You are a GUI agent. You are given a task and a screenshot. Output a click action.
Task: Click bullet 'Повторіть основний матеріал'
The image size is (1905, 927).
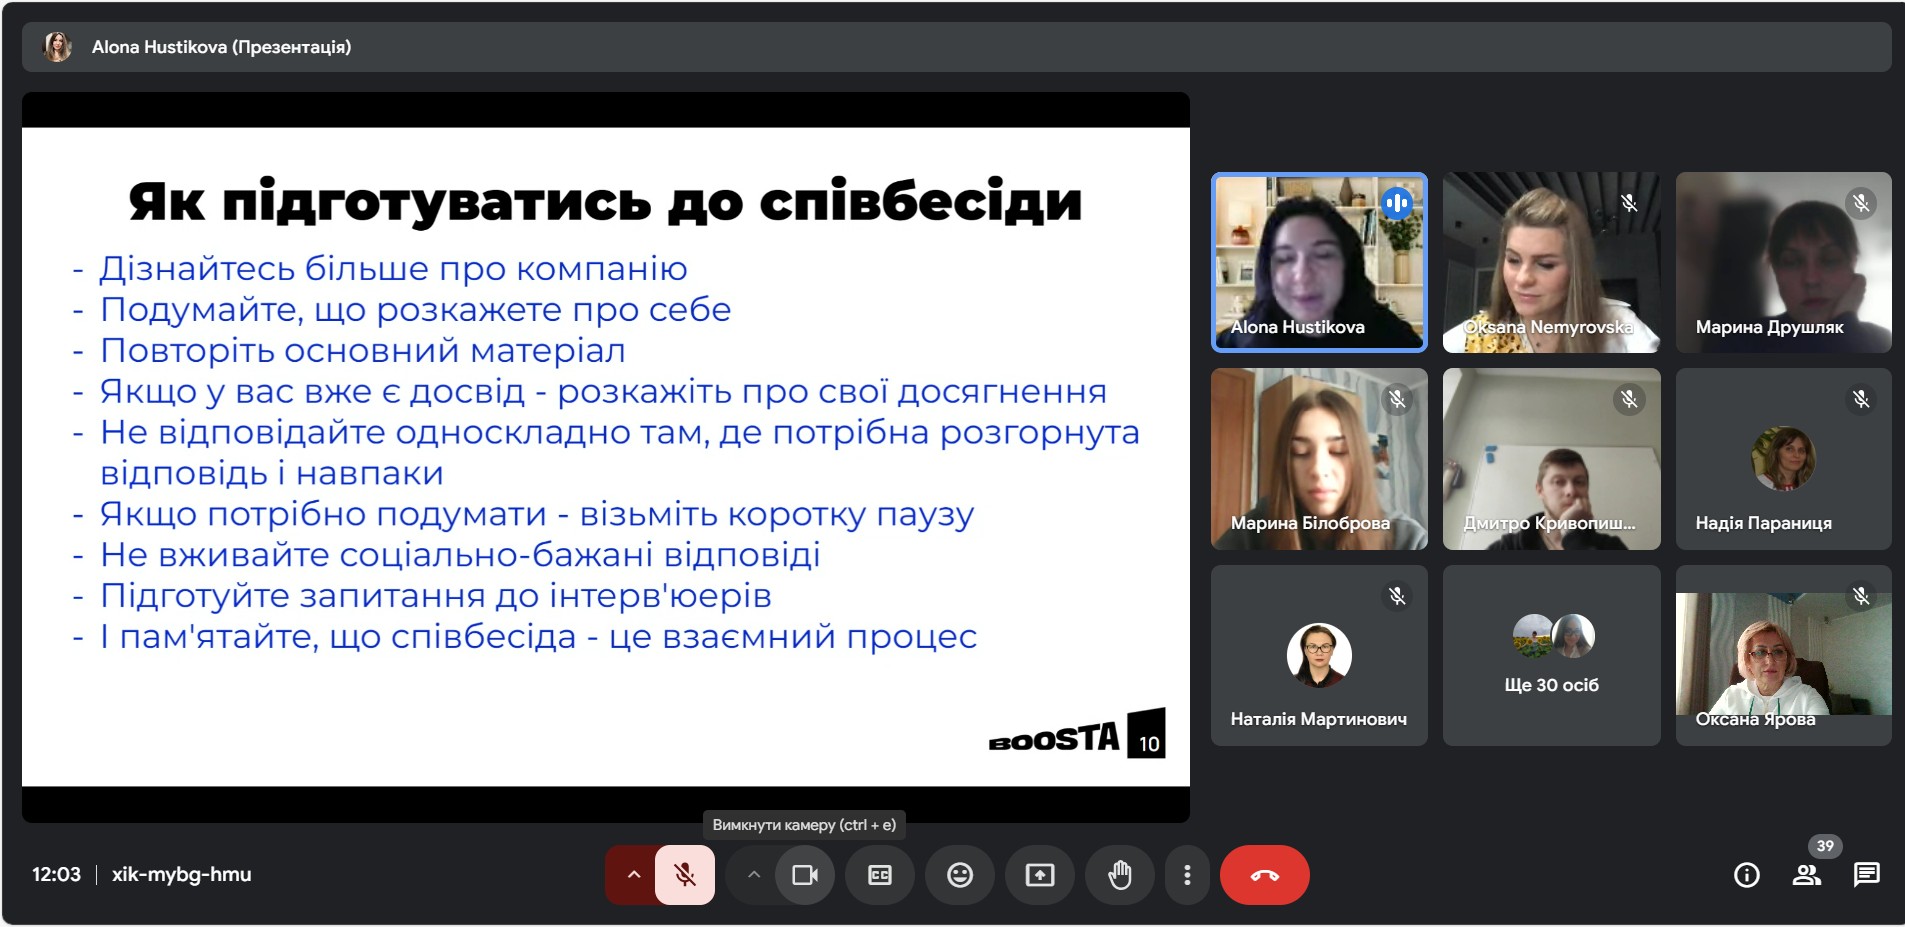click(x=362, y=351)
